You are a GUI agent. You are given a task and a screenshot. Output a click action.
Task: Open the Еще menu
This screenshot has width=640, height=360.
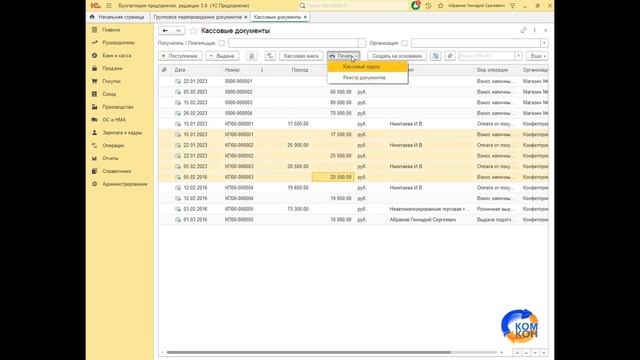[x=537, y=56]
